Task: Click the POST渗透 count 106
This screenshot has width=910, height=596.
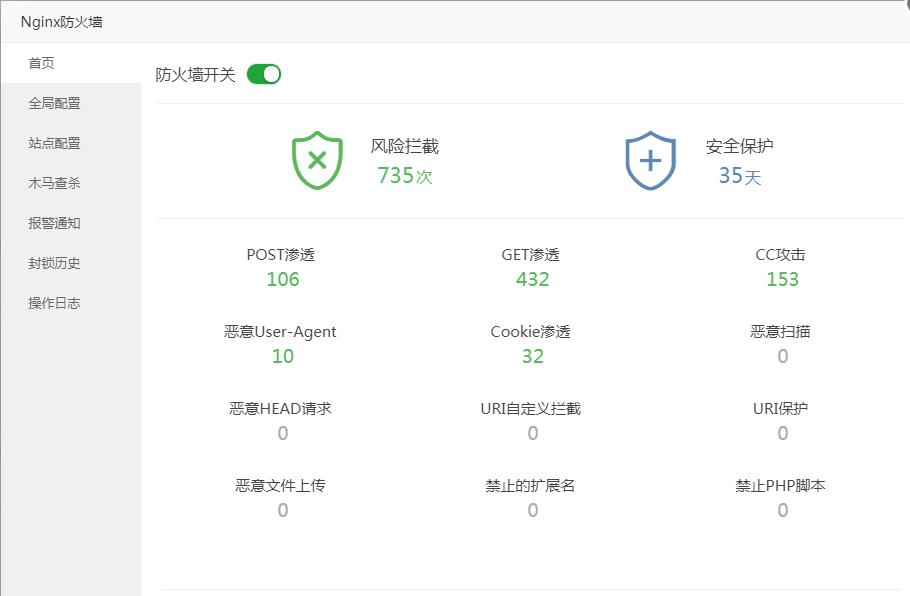Action: (x=283, y=279)
